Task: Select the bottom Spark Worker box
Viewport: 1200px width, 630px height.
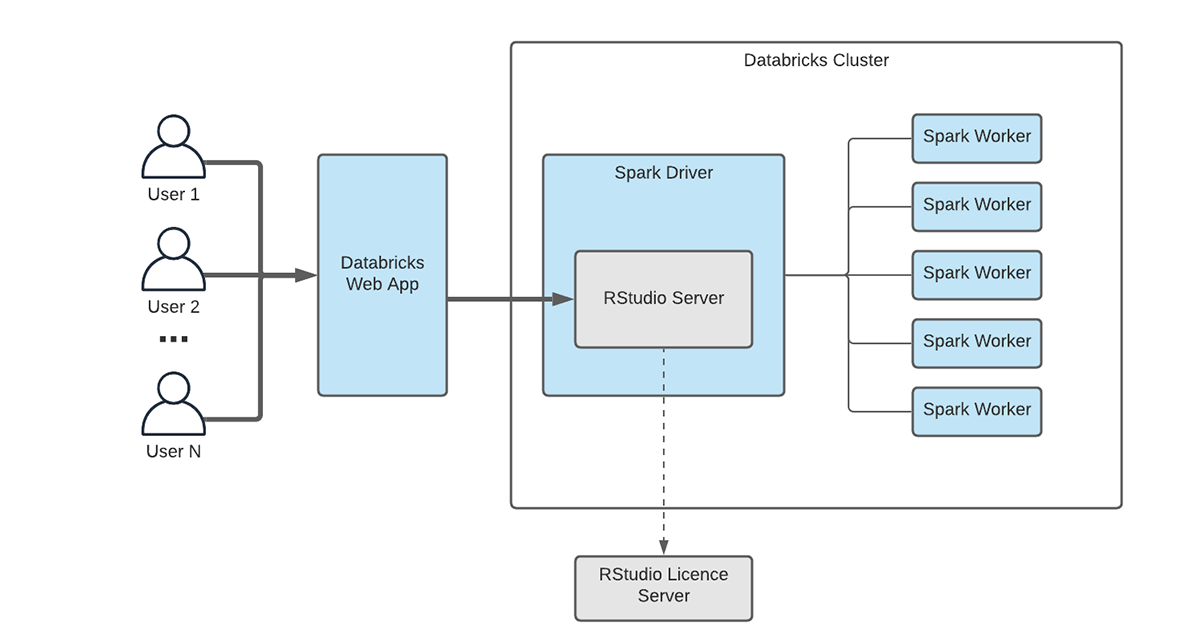Action: click(x=977, y=411)
